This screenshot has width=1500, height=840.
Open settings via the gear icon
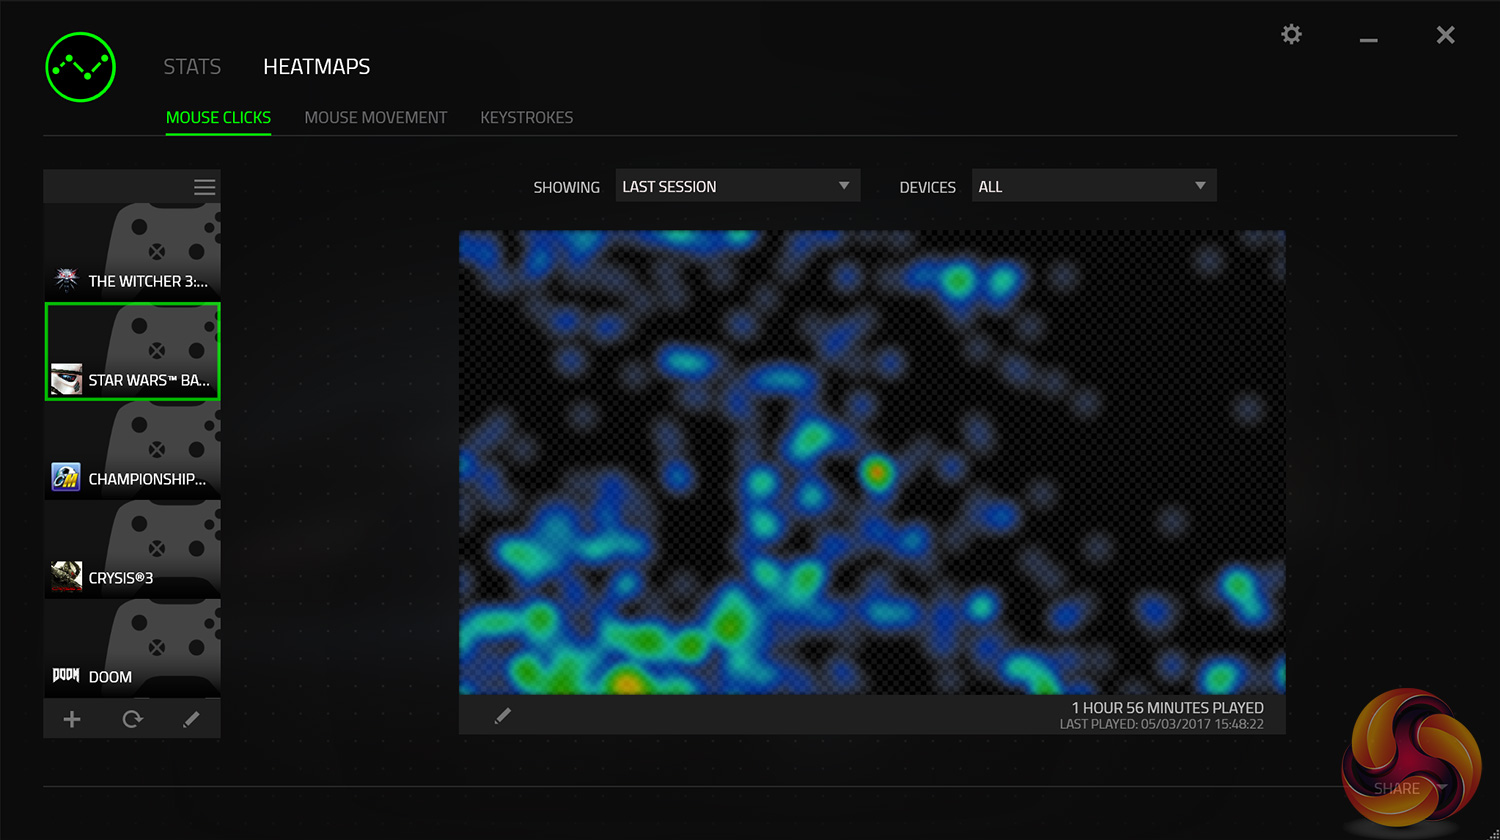click(1291, 35)
